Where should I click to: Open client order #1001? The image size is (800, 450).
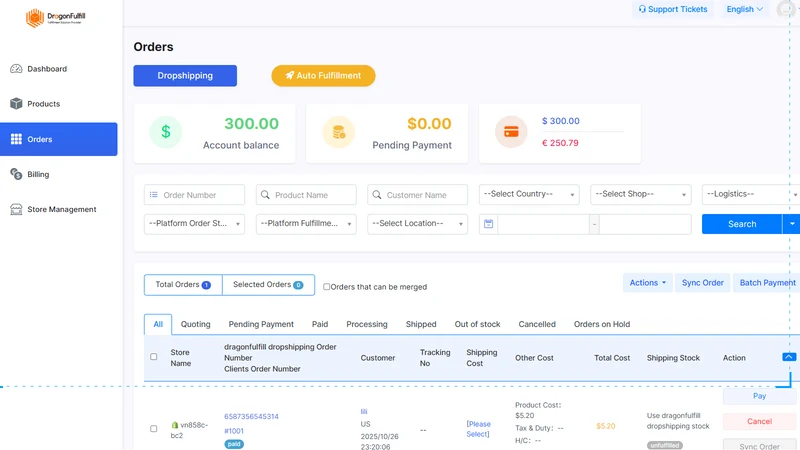(x=234, y=431)
